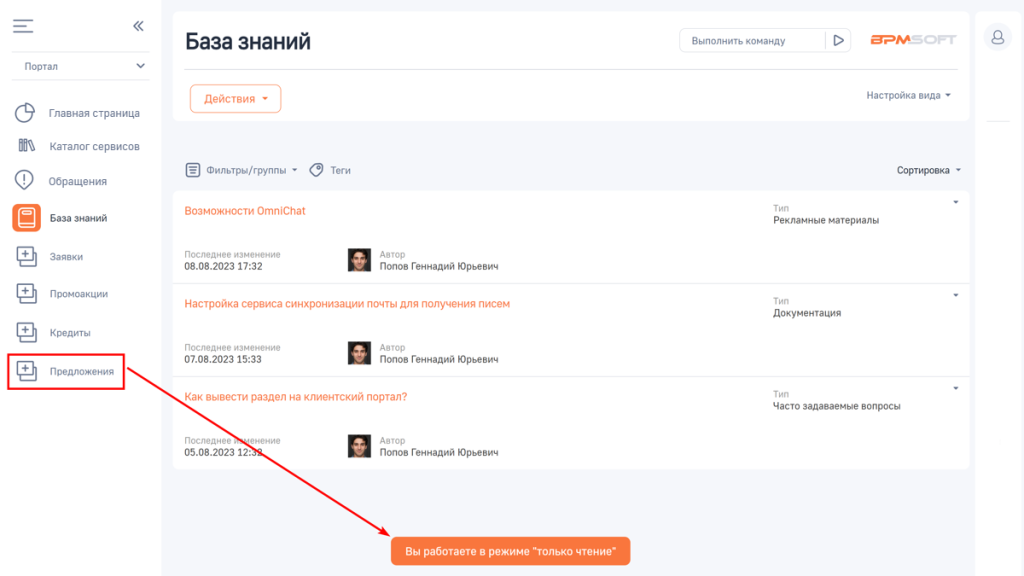Click the Кредиты section icon
Screen dimensions: 1024x576
[x=26, y=331]
